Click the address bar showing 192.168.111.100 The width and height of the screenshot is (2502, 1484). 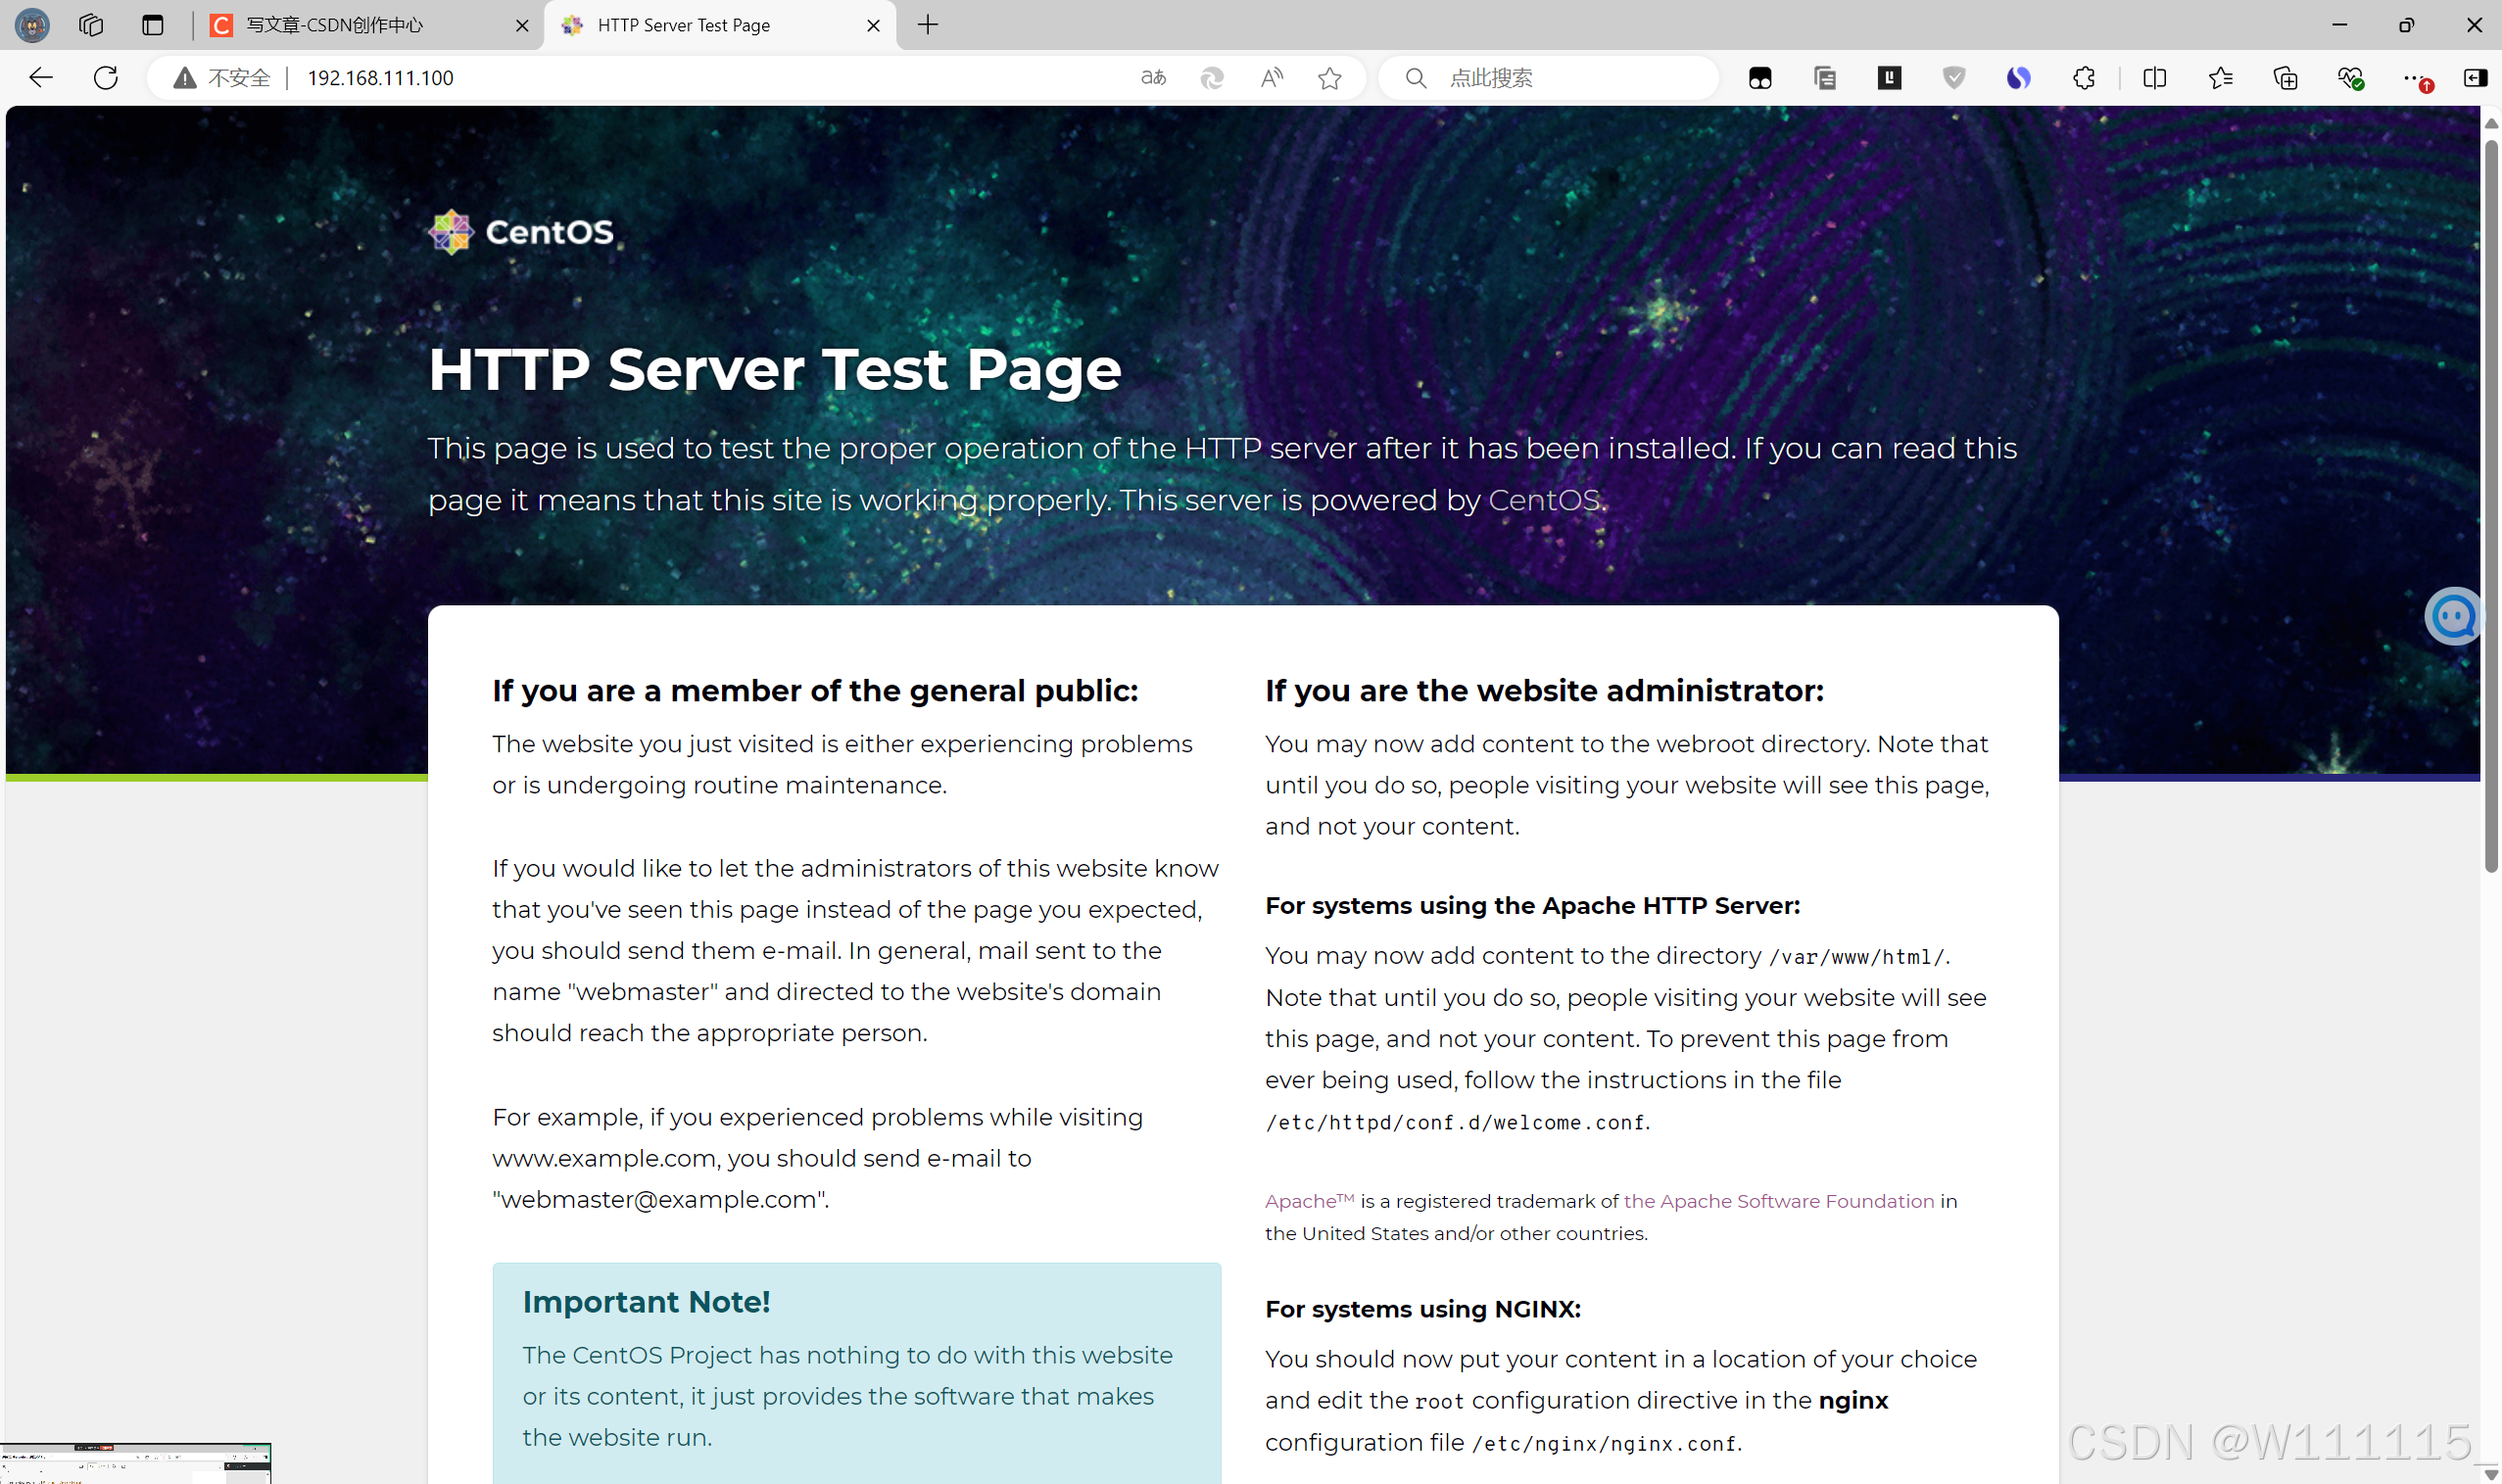pyautogui.click(x=380, y=78)
